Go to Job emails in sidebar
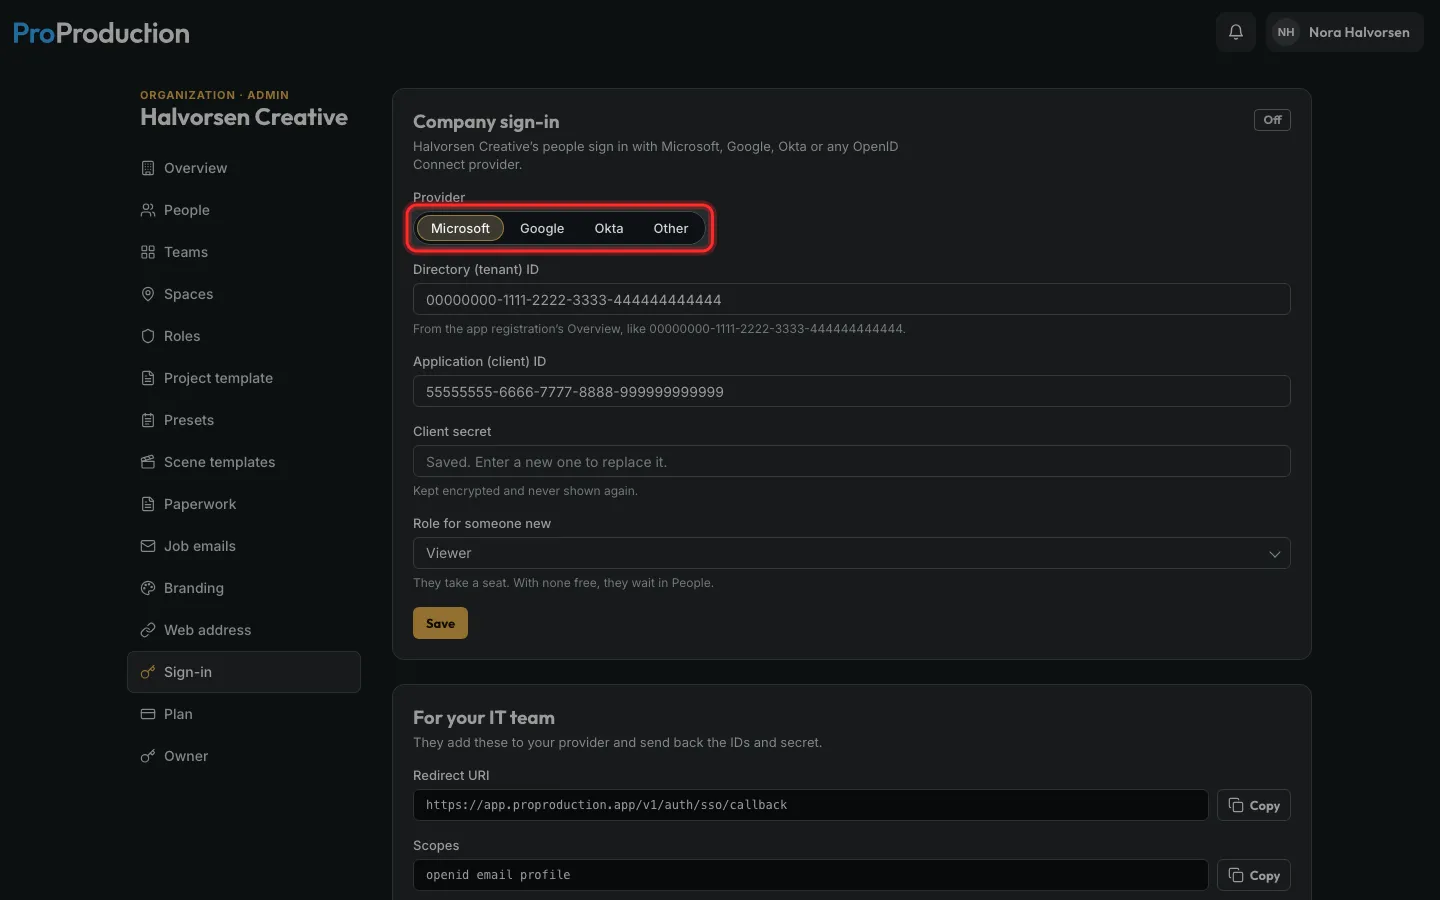Screen dimensions: 1440x900 point(244,546)
